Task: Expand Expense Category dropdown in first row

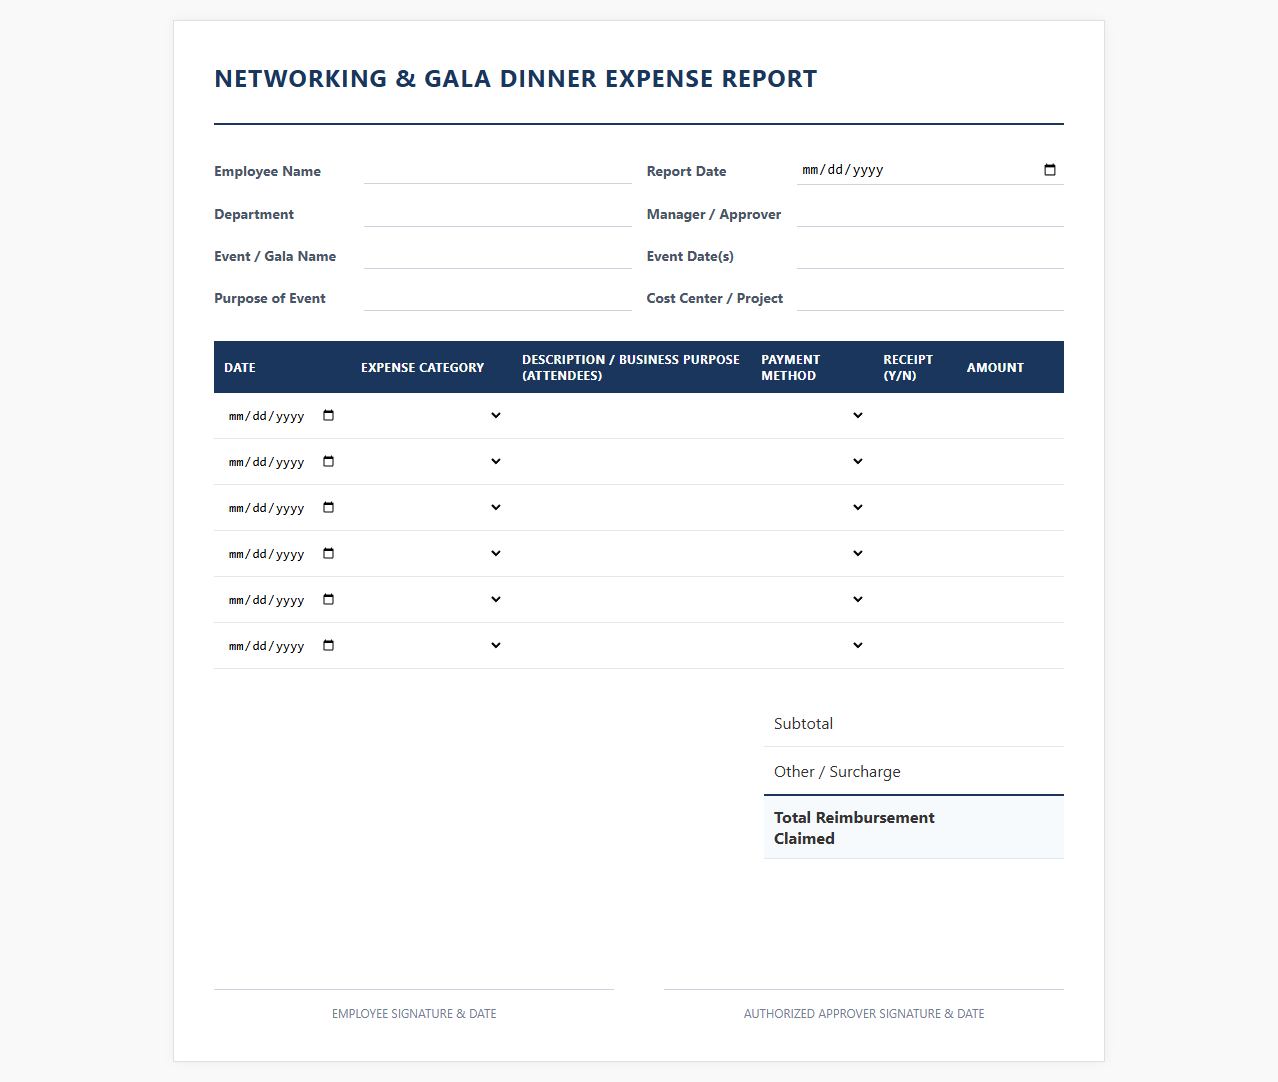Action: (431, 416)
